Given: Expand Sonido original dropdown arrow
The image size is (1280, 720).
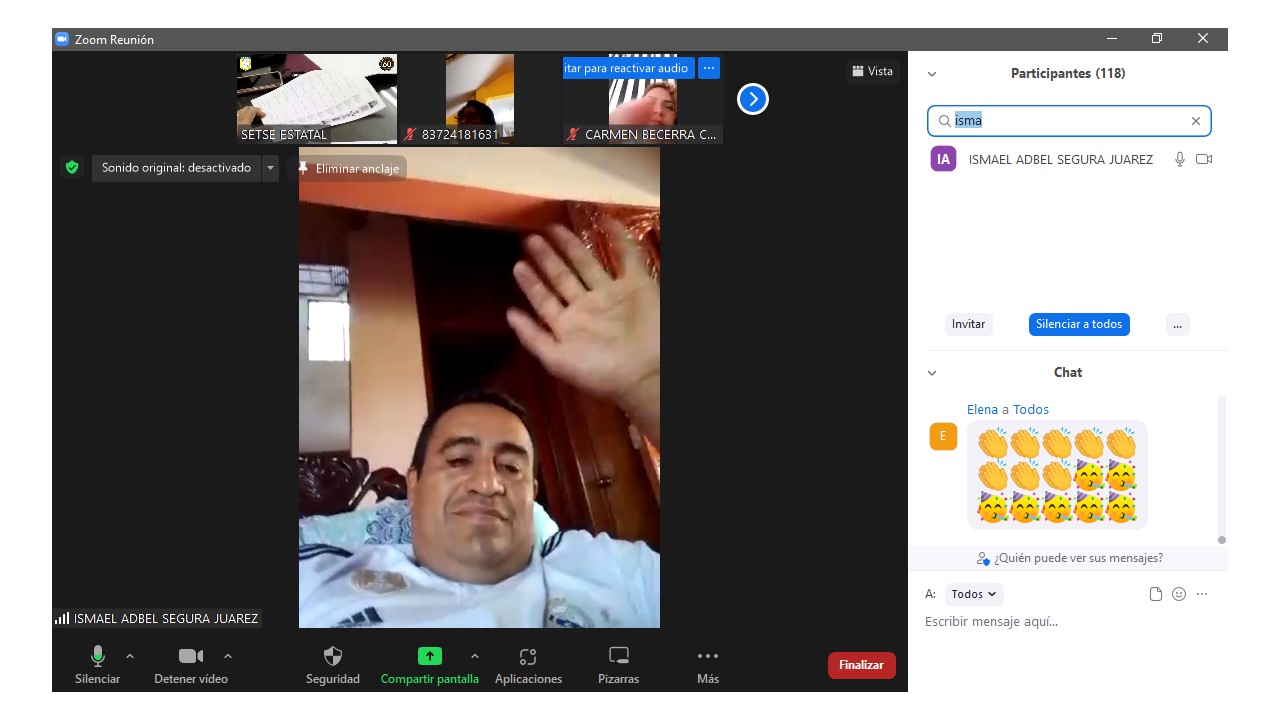Looking at the screenshot, I should coord(270,168).
